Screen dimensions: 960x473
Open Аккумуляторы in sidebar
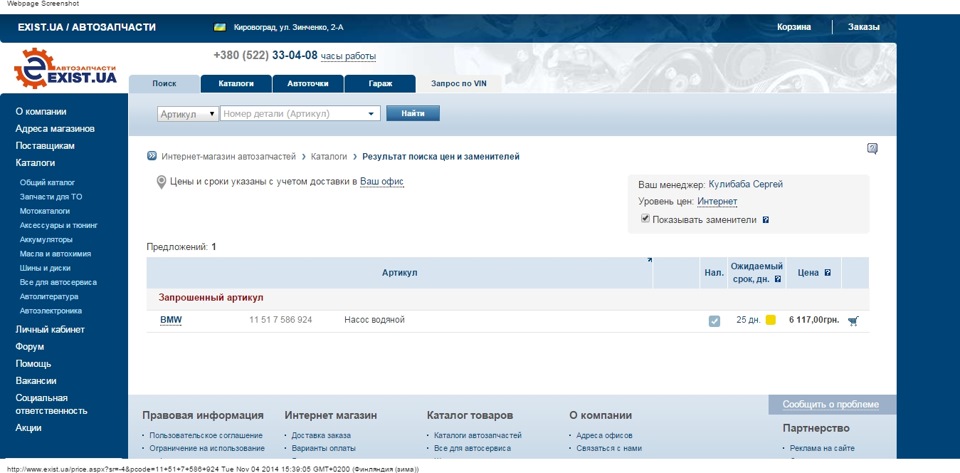click(x=46, y=239)
